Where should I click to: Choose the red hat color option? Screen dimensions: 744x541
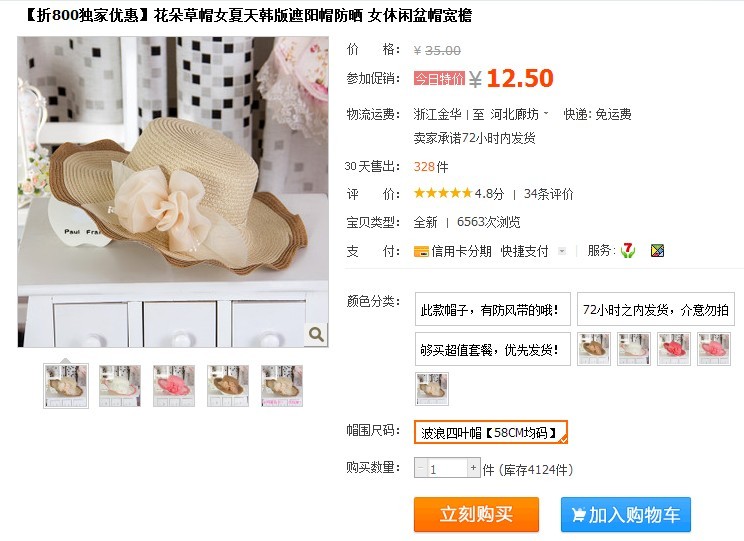(673, 349)
